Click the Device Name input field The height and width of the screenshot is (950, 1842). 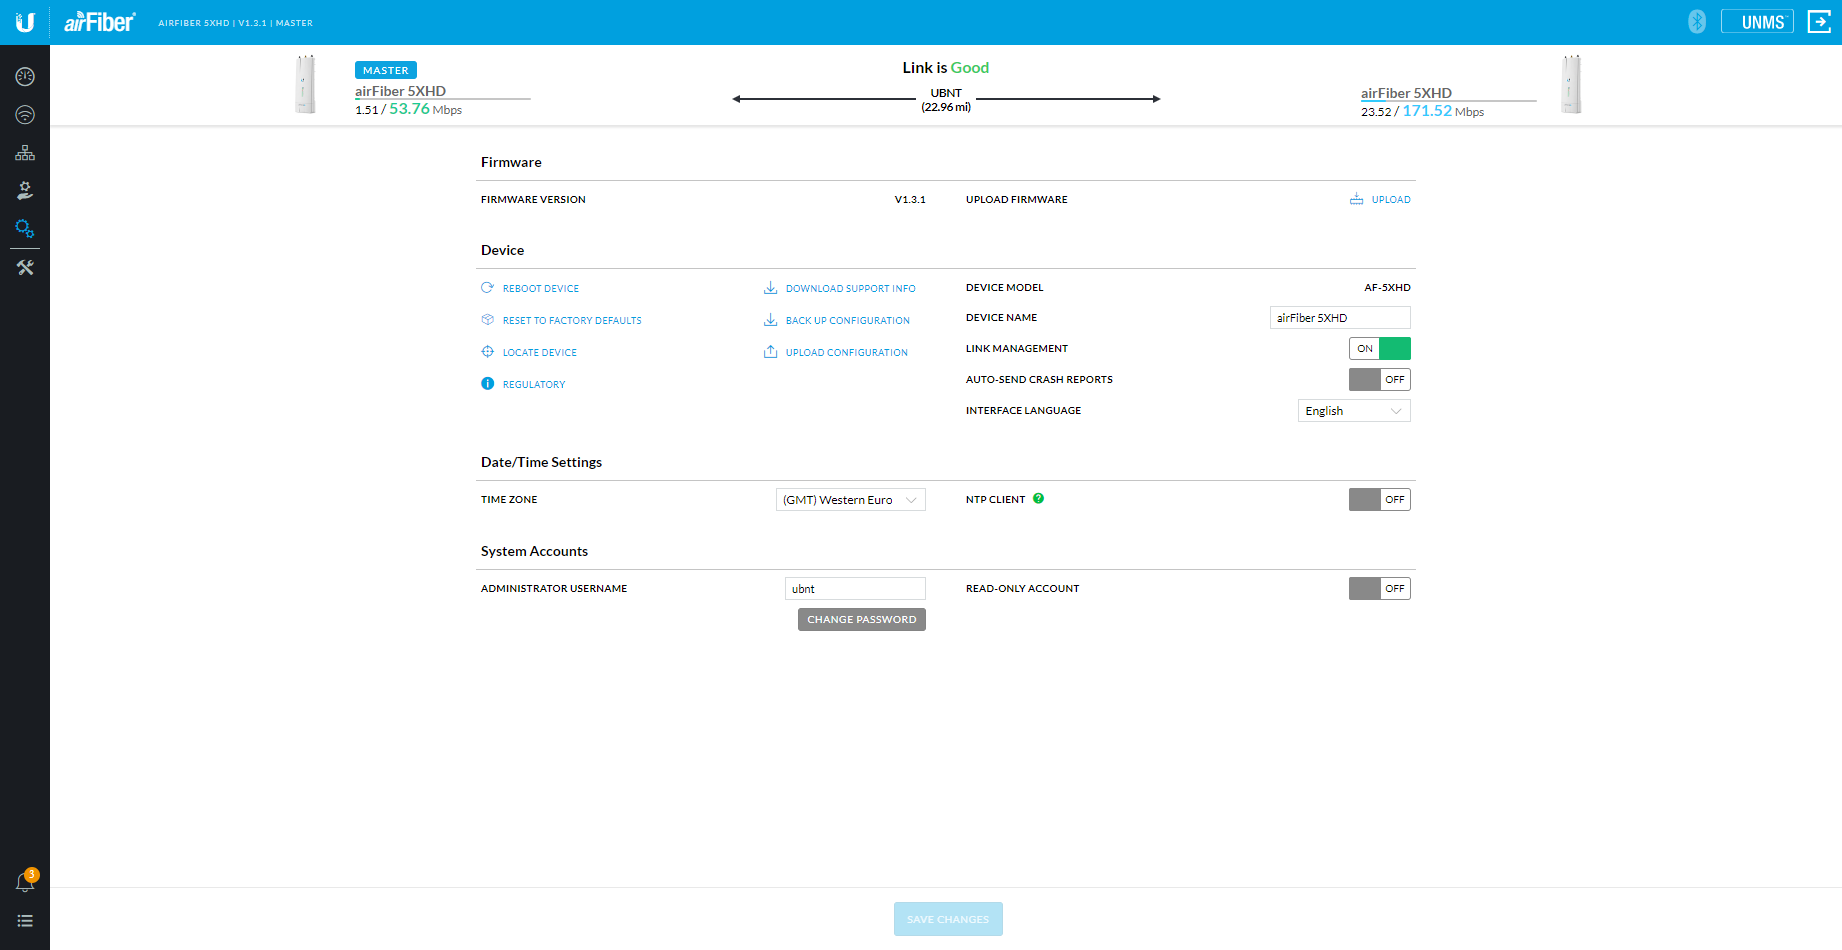pyautogui.click(x=1339, y=317)
